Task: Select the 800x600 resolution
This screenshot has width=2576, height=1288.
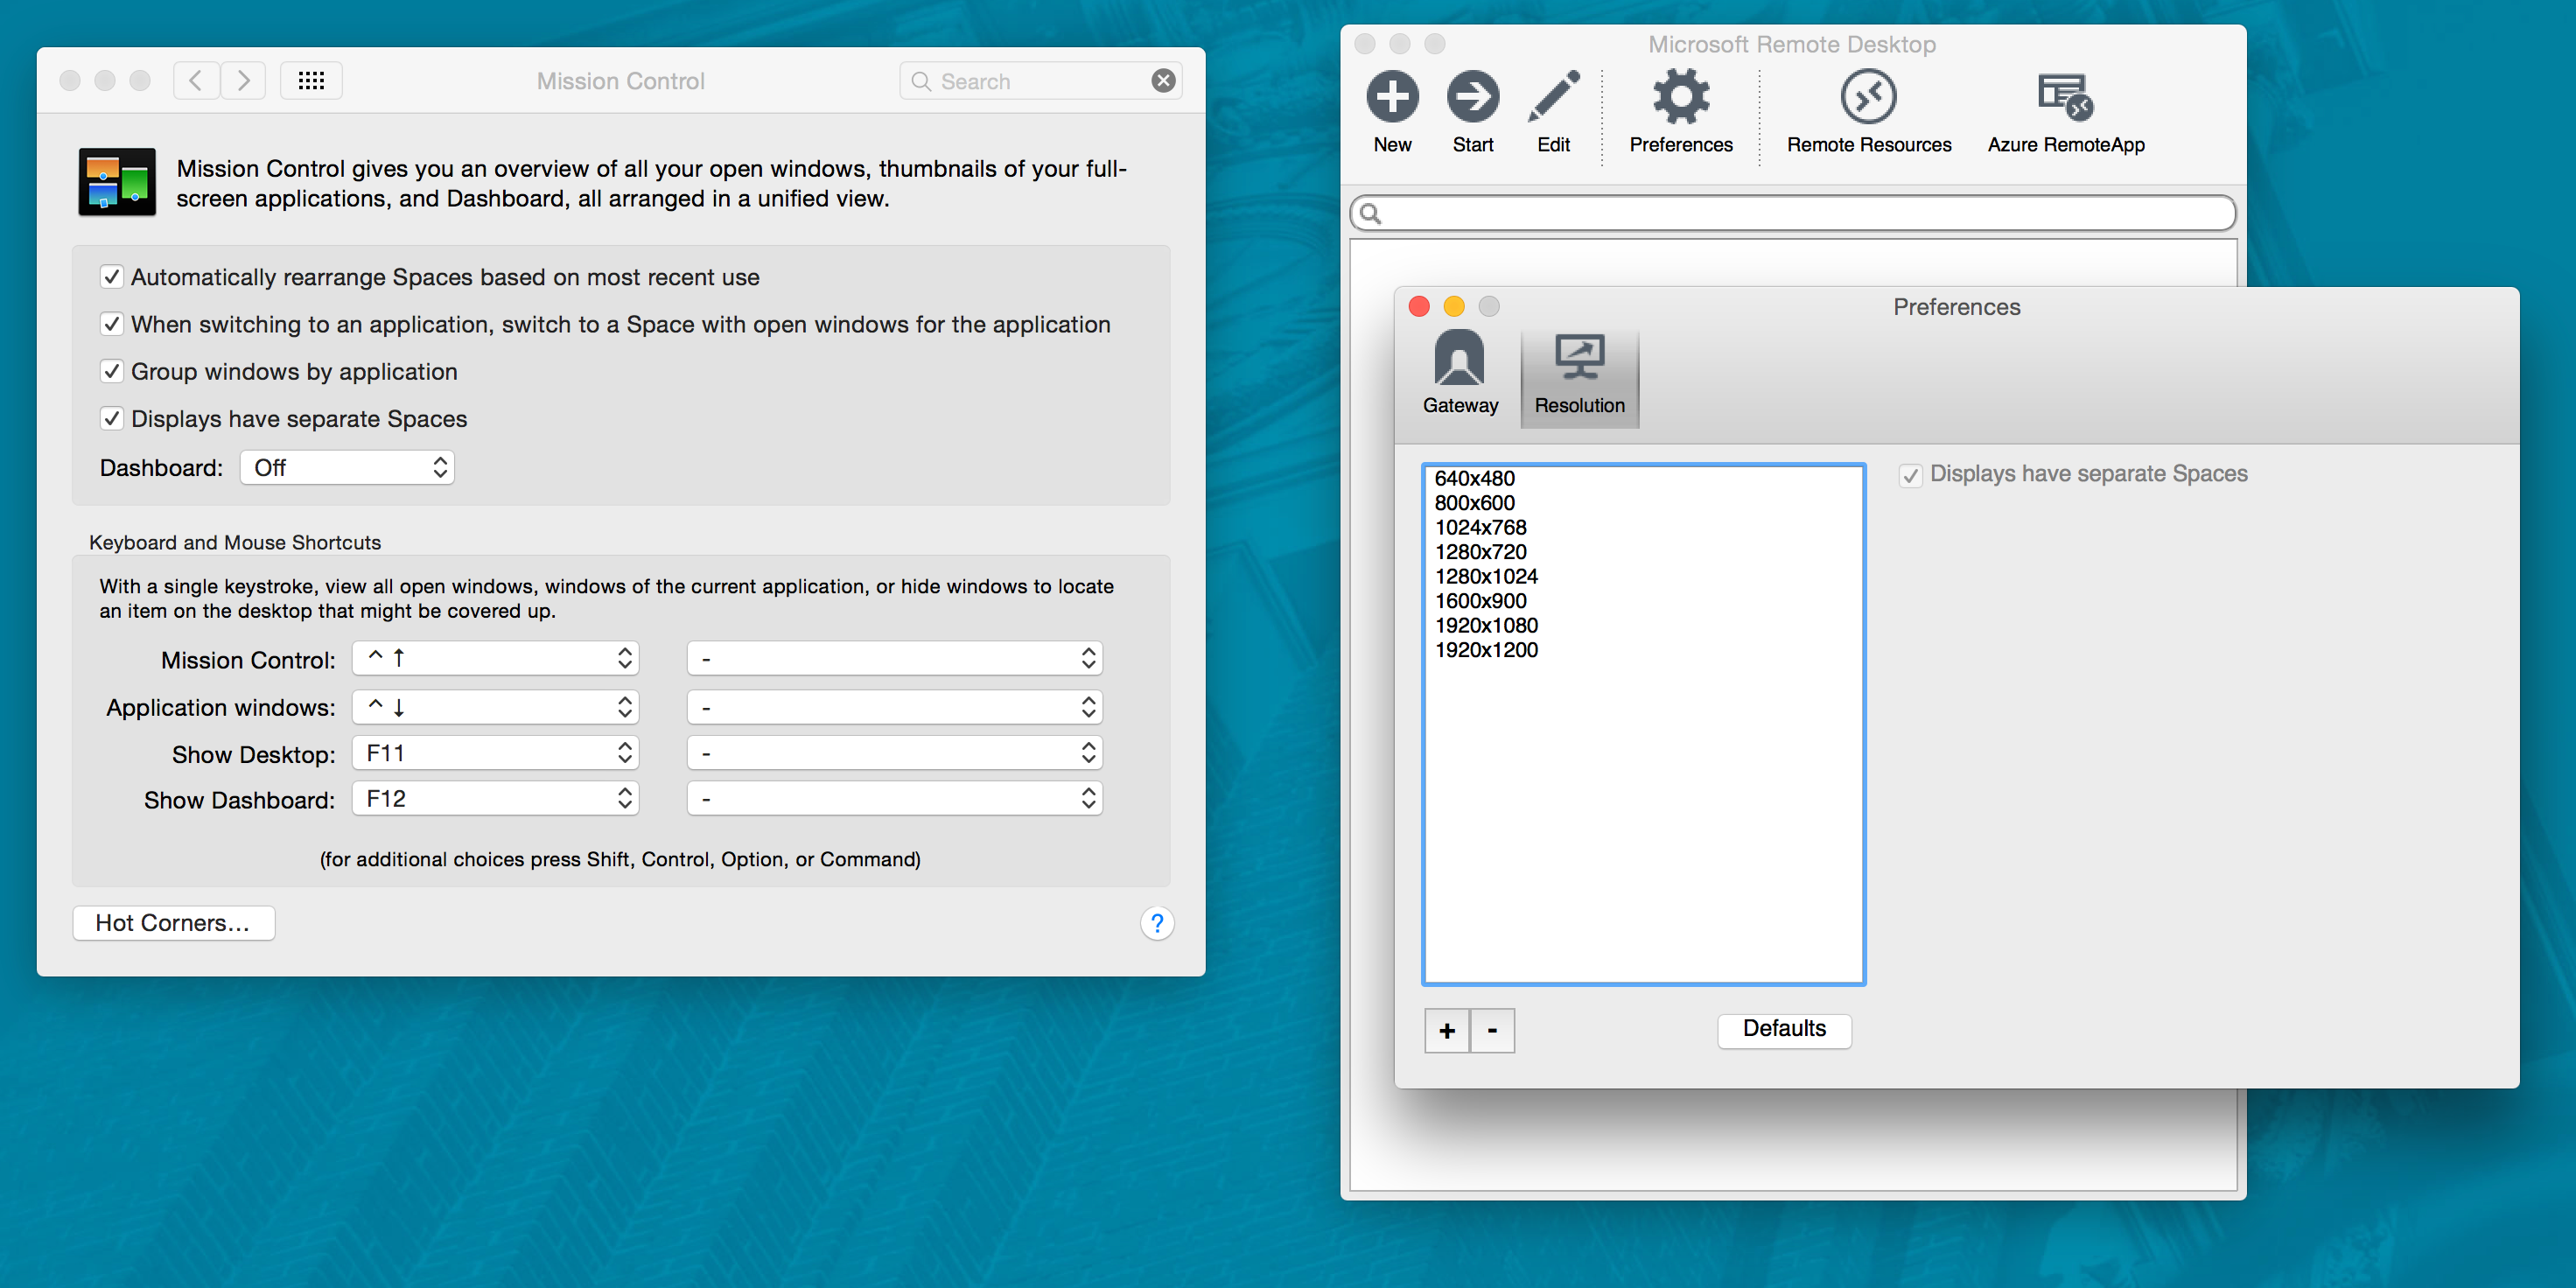Action: 1643,503
